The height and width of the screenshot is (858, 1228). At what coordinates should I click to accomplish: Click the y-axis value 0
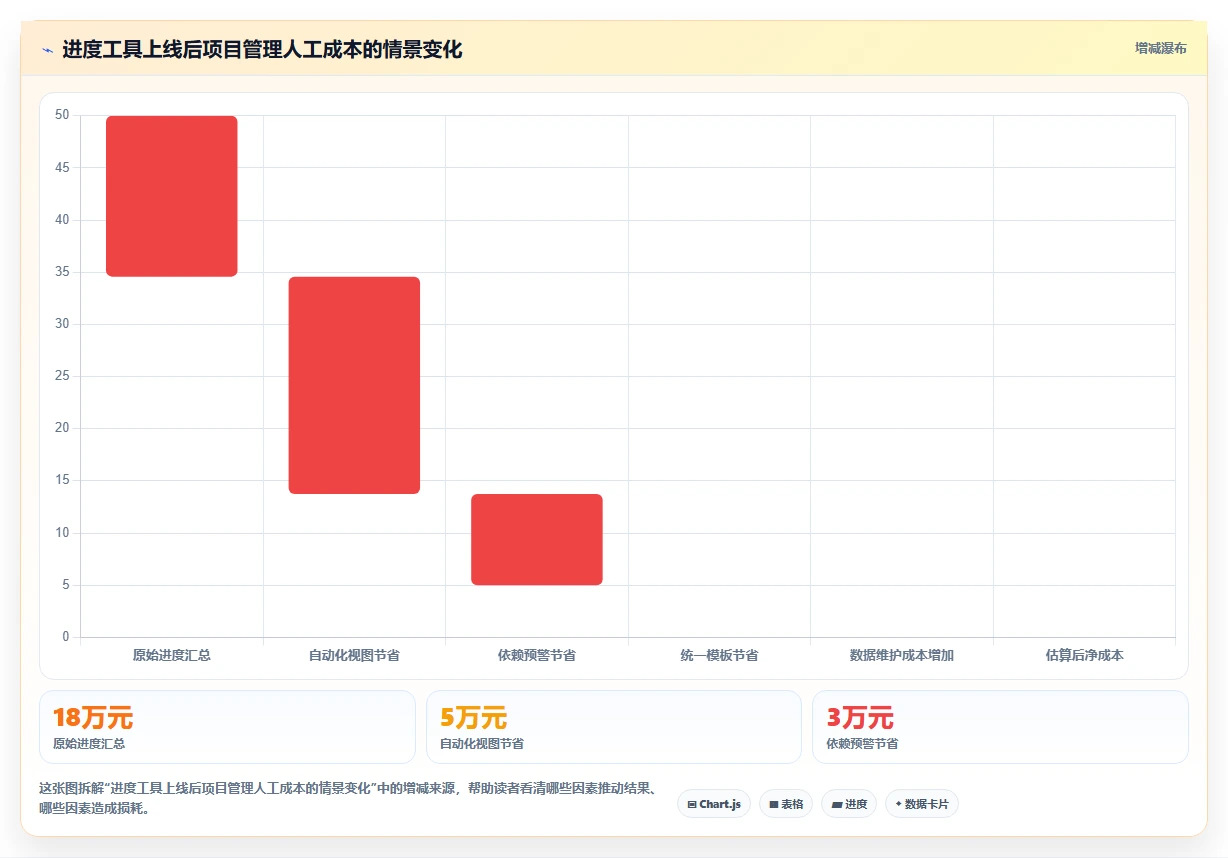coord(66,637)
